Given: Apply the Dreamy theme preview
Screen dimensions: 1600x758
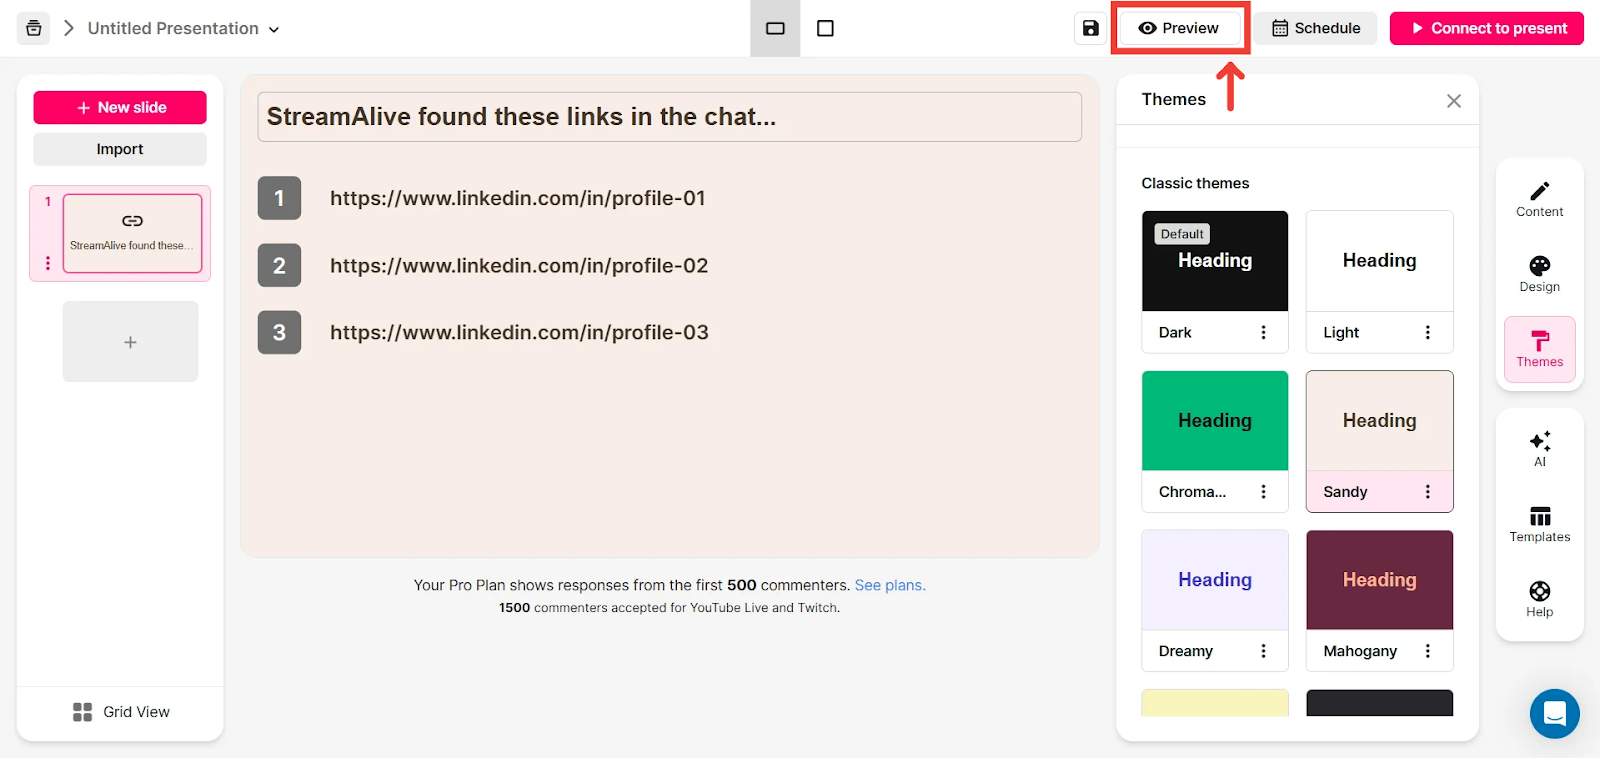Looking at the screenshot, I should (1215, 580).
